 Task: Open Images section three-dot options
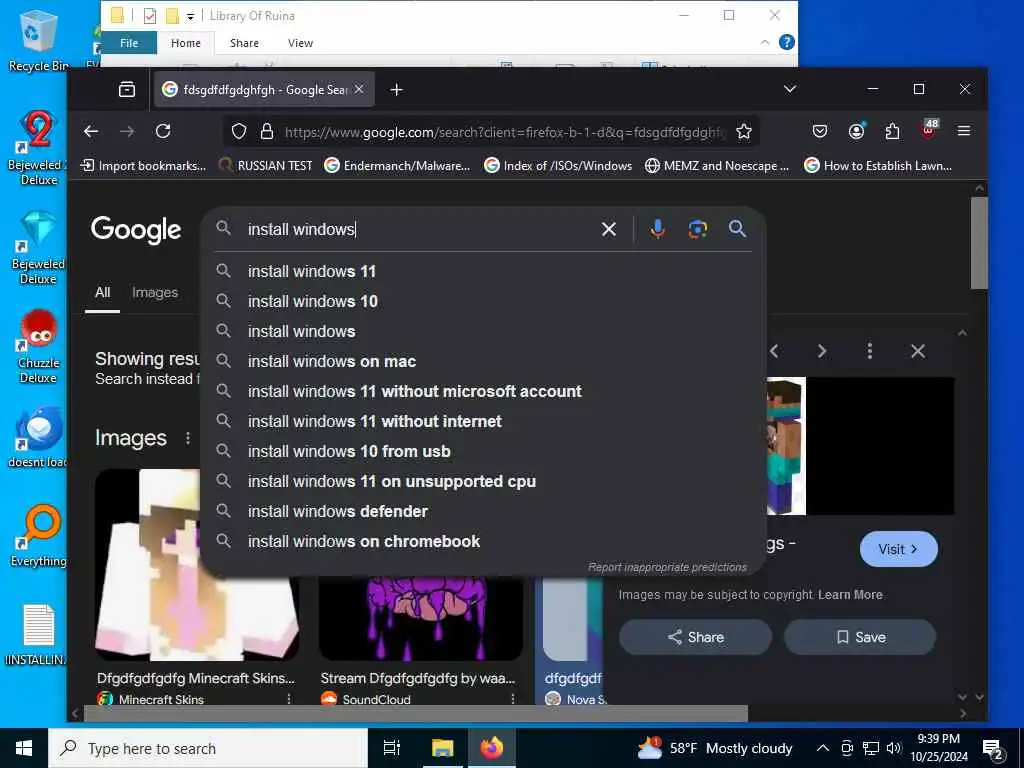coord(188,438)
